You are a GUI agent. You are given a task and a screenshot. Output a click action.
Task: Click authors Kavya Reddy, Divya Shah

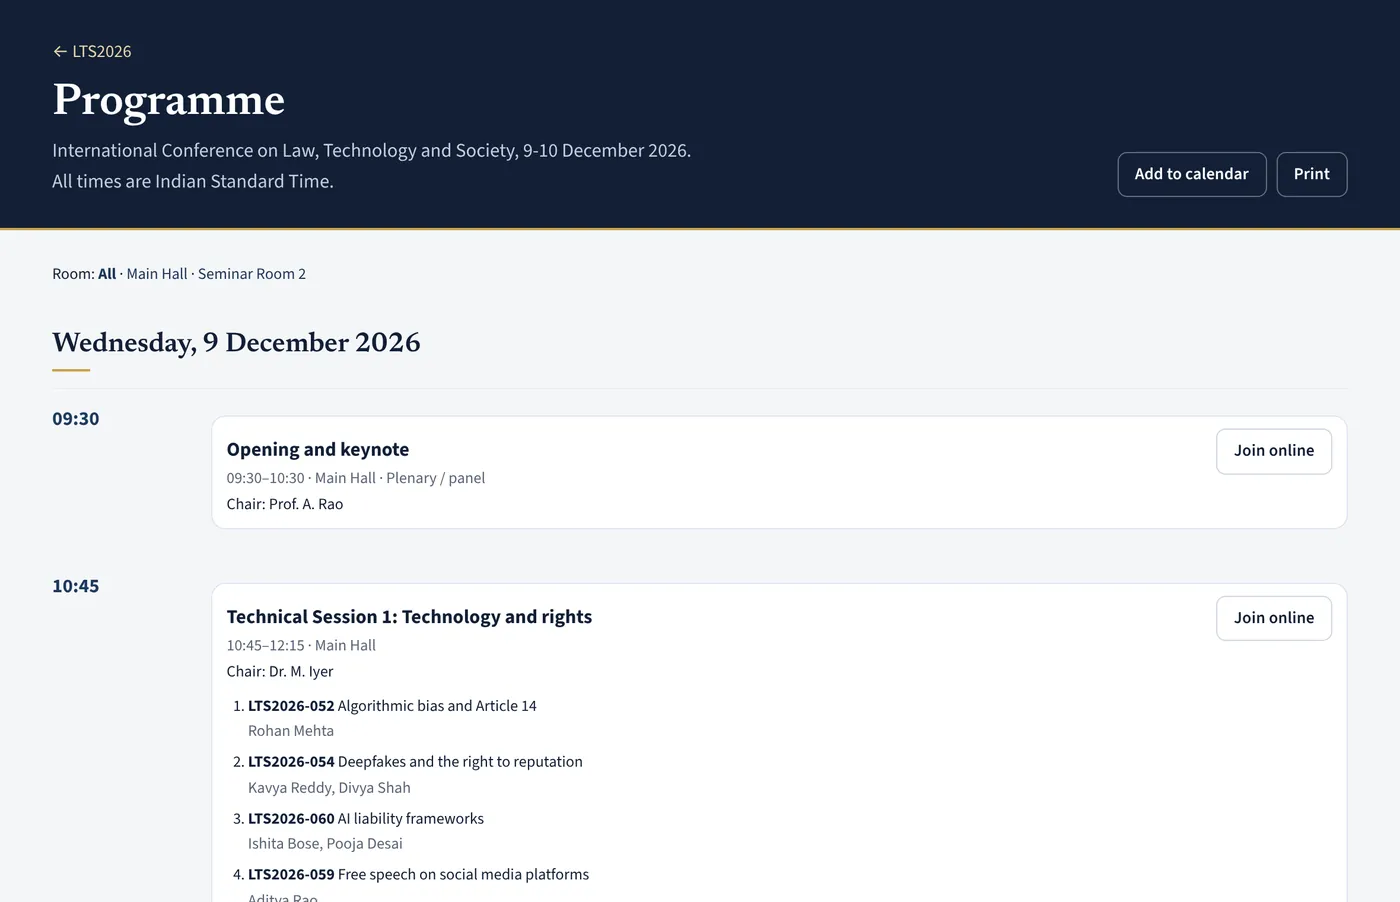tap(329, 788)
